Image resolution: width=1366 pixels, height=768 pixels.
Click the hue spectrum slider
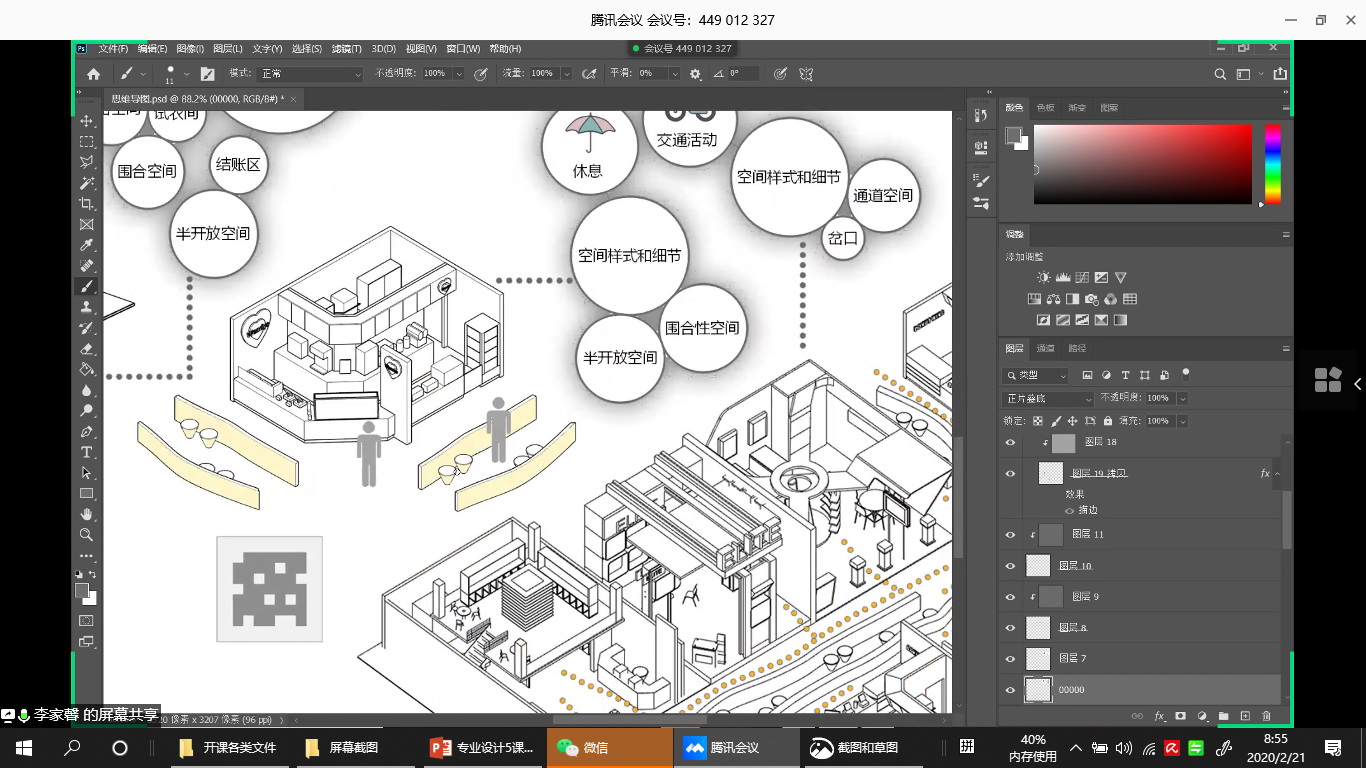[1272, 164]
